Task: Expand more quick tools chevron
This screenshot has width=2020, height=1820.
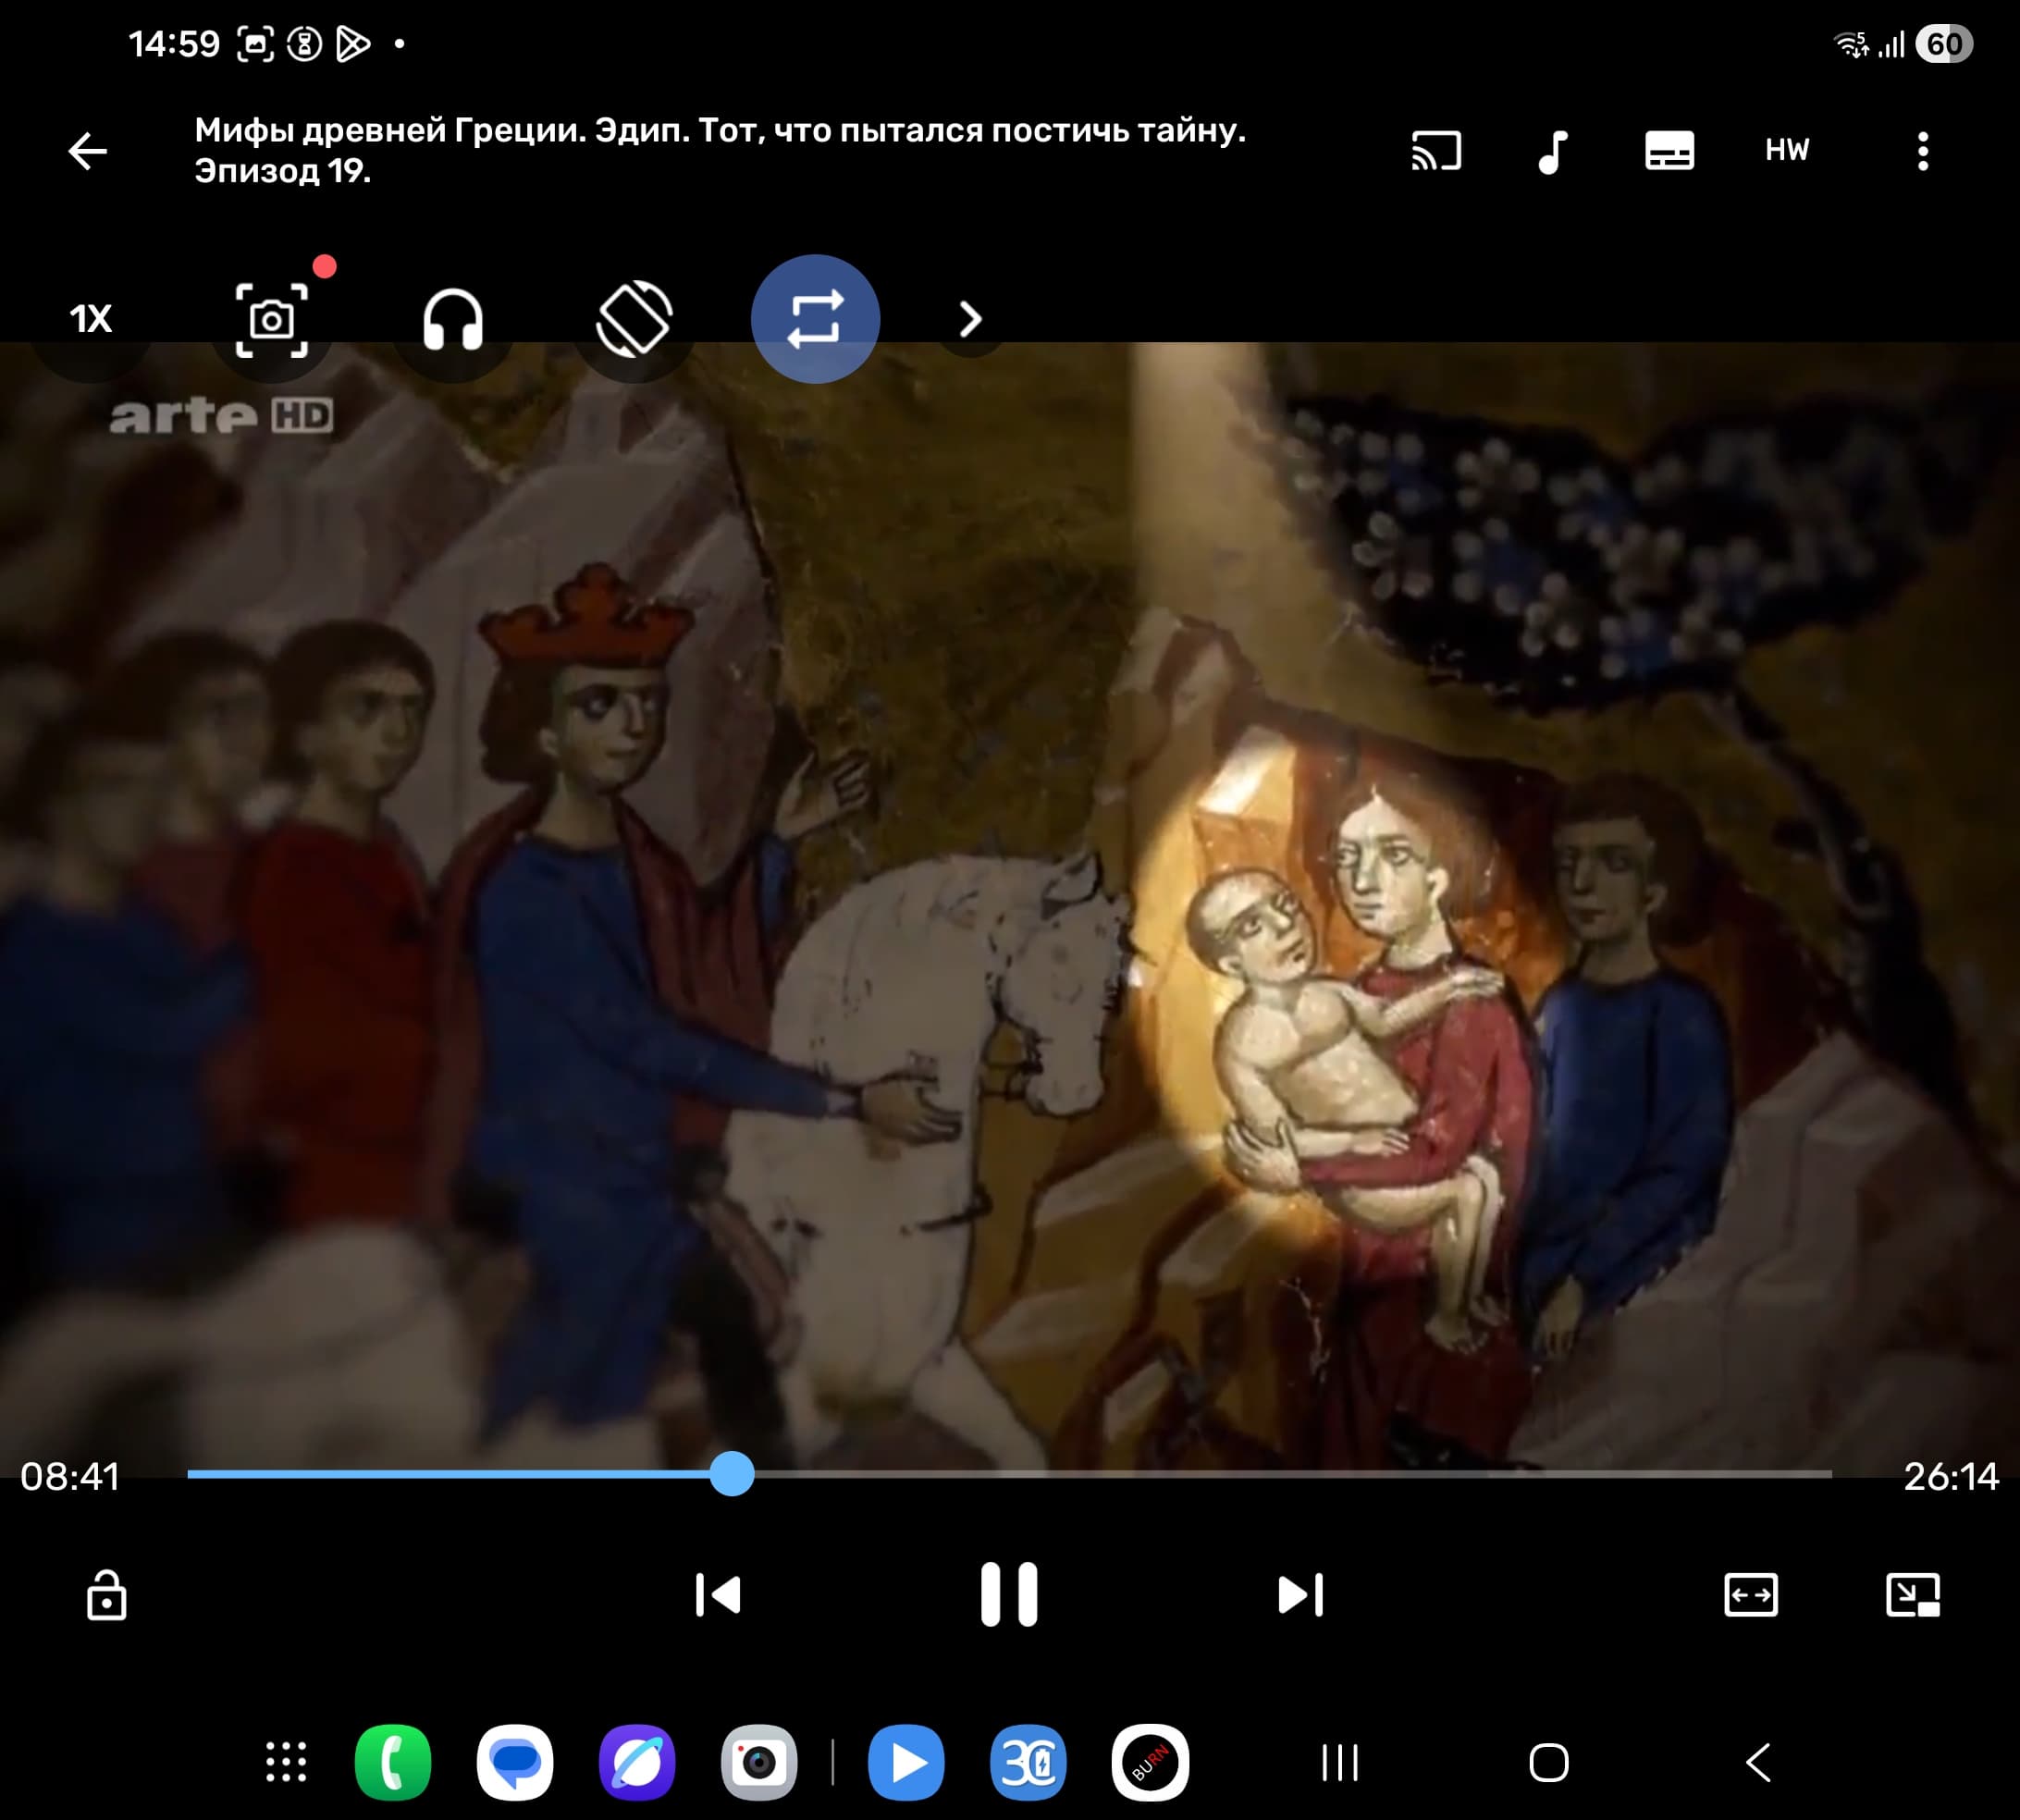Action: point(970,320)
